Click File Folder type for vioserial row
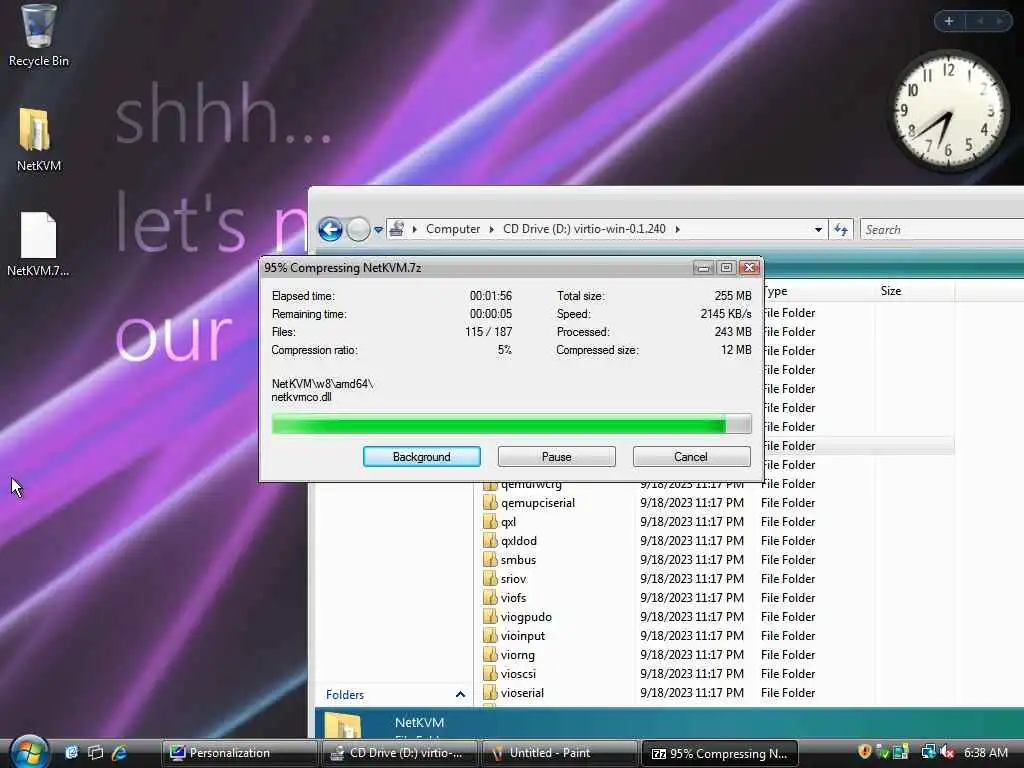This screenshot has width=1024, height=768. [788, 693]
